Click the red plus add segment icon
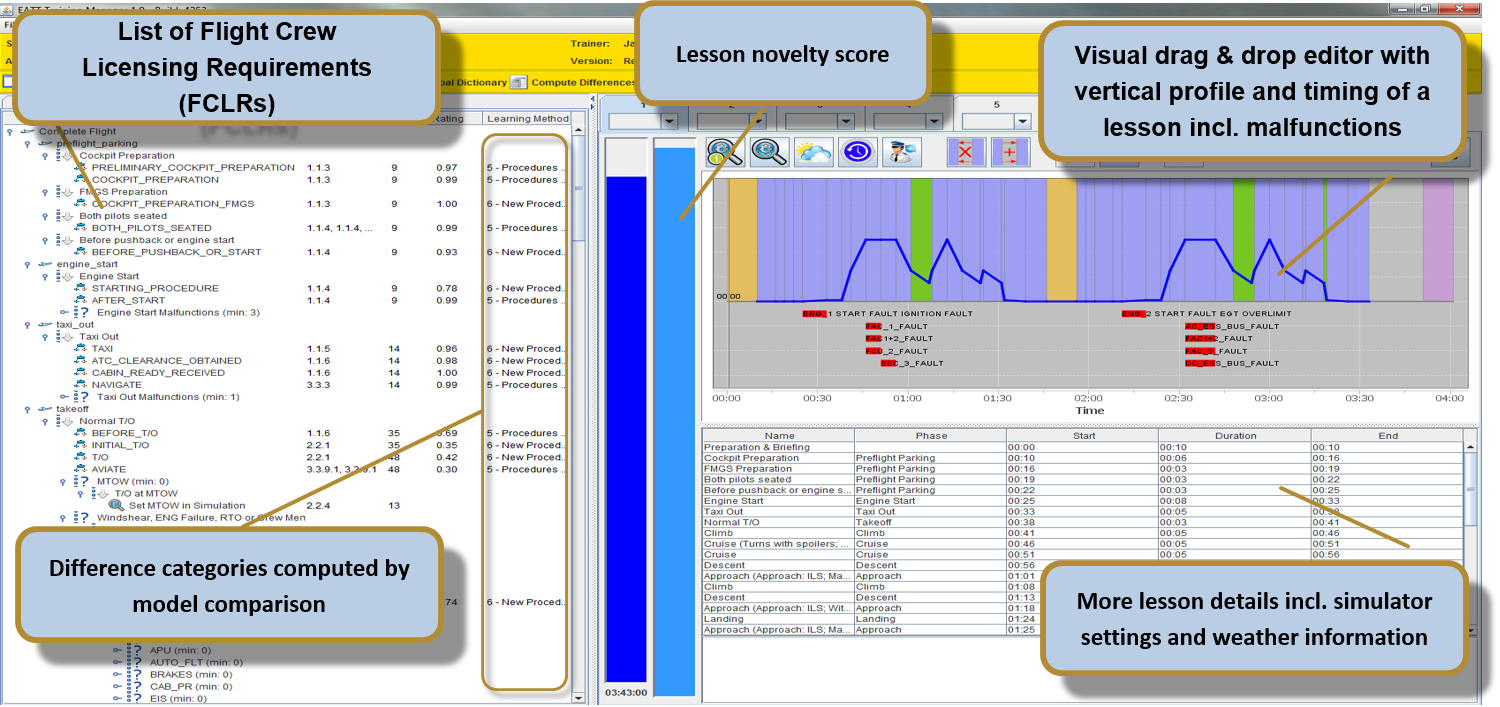The image size is (1500, 707). tap(1010, 152)
